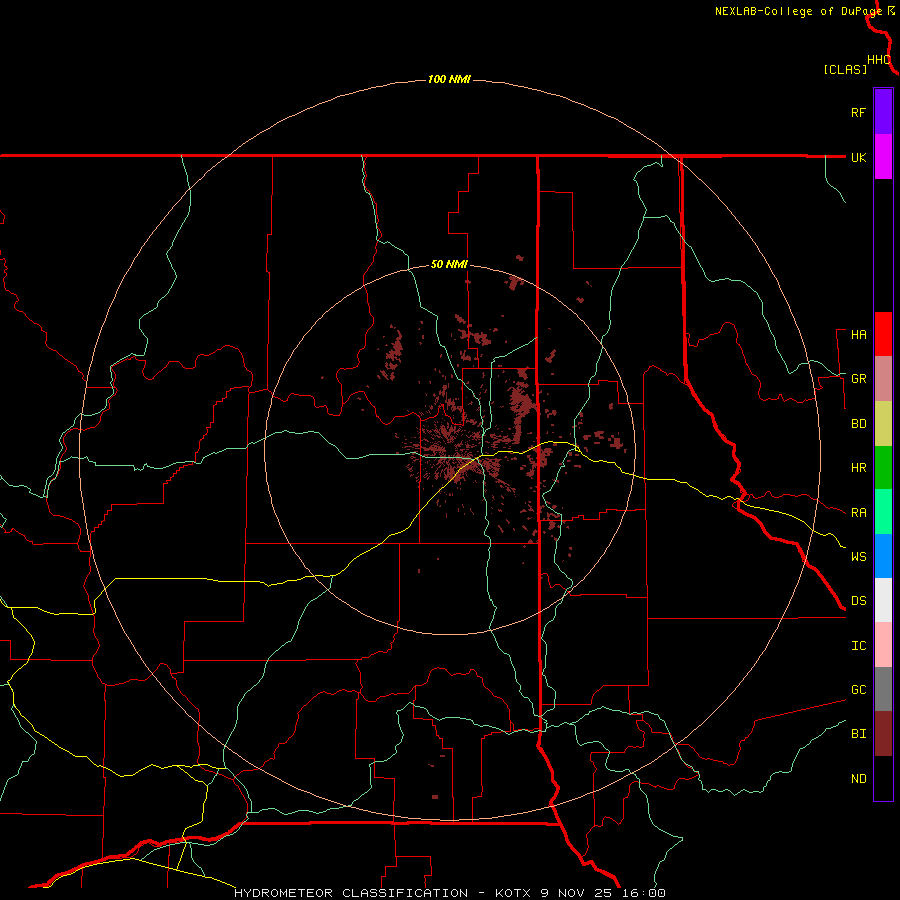
Task: Click the GR legend label
Action: (858, 379)
